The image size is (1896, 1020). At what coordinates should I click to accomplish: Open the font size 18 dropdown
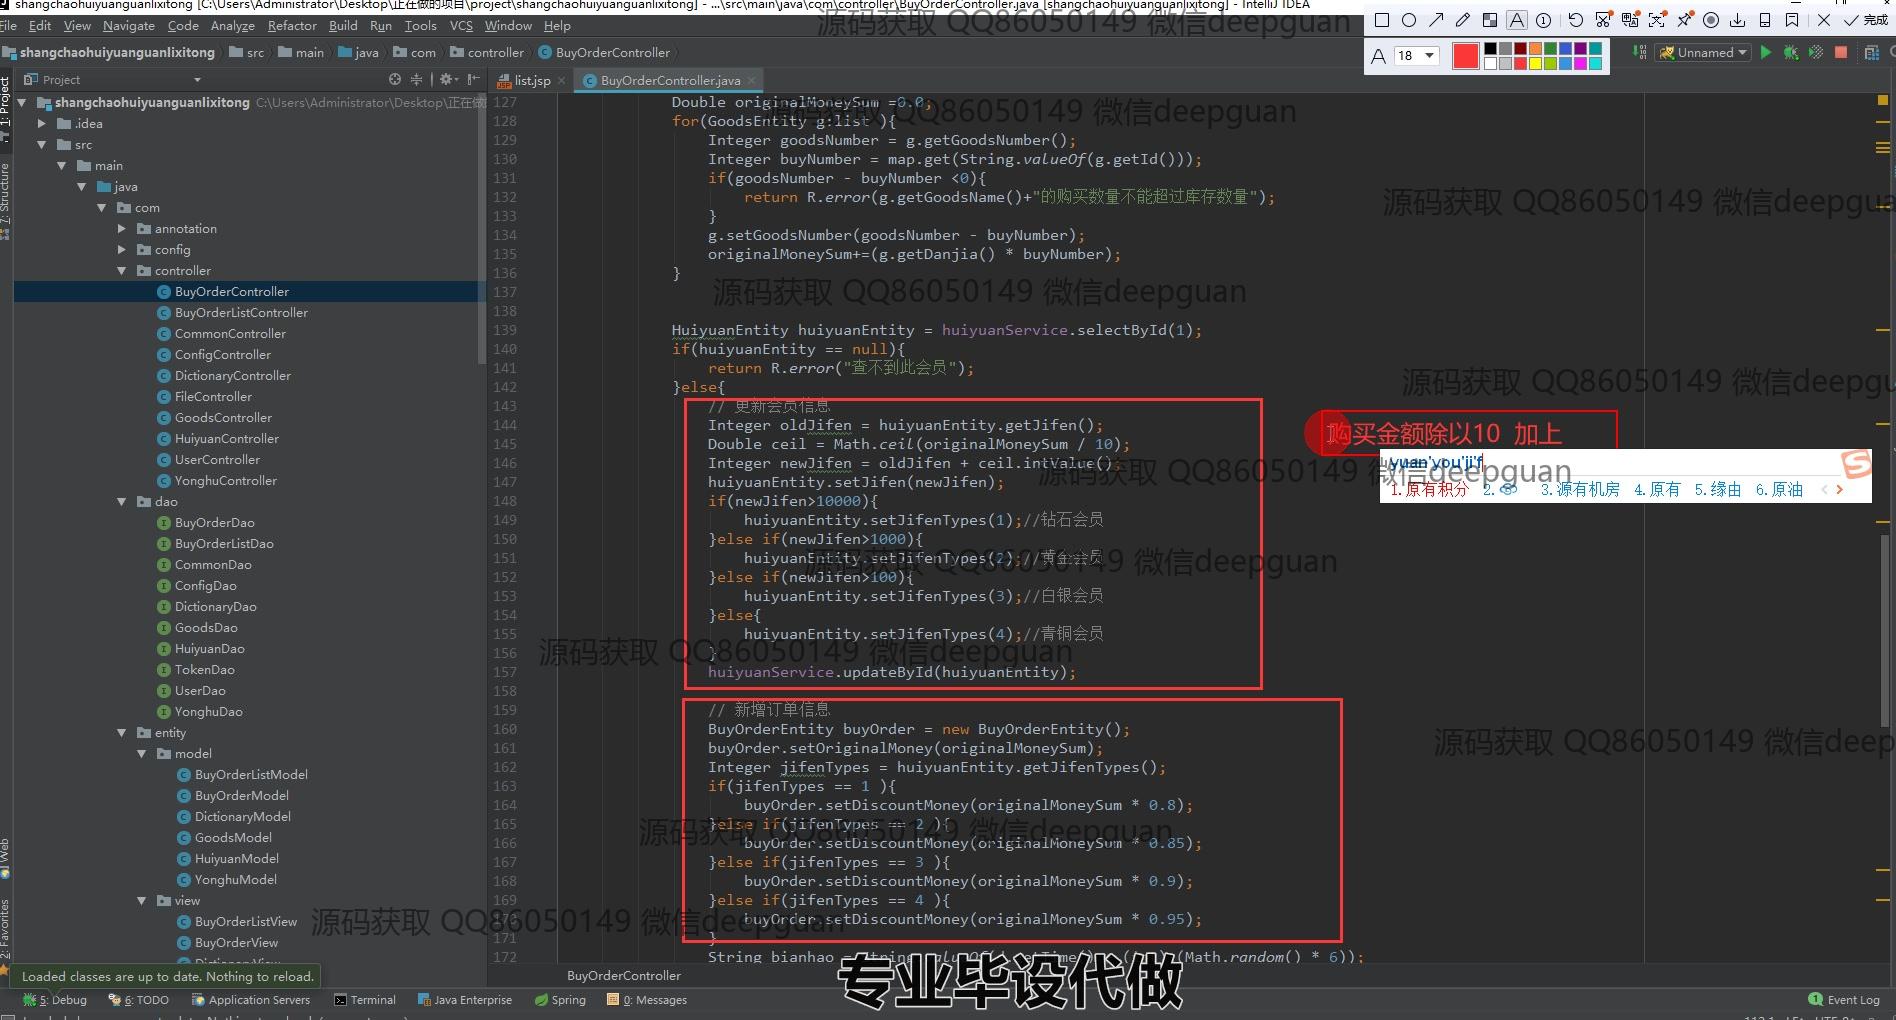pos(1416,56)
